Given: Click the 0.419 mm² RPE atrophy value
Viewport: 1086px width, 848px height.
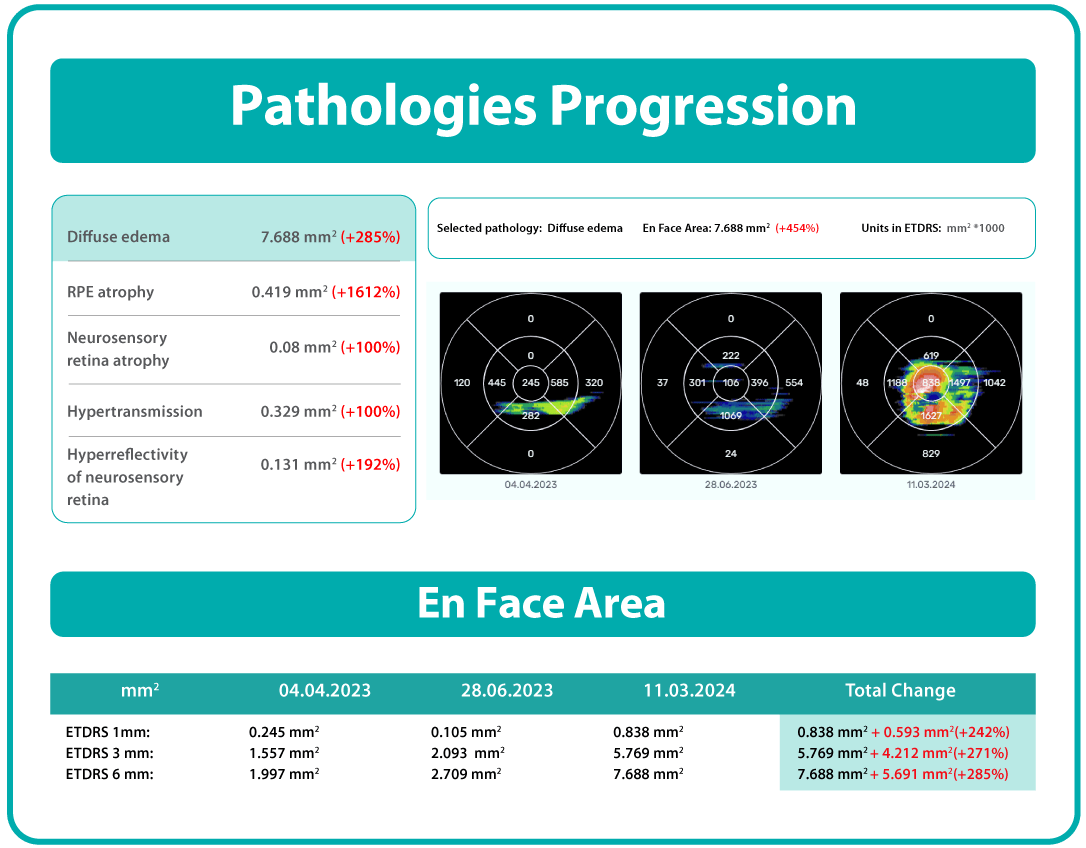Looking at the screenshot, I should [290, 292].
